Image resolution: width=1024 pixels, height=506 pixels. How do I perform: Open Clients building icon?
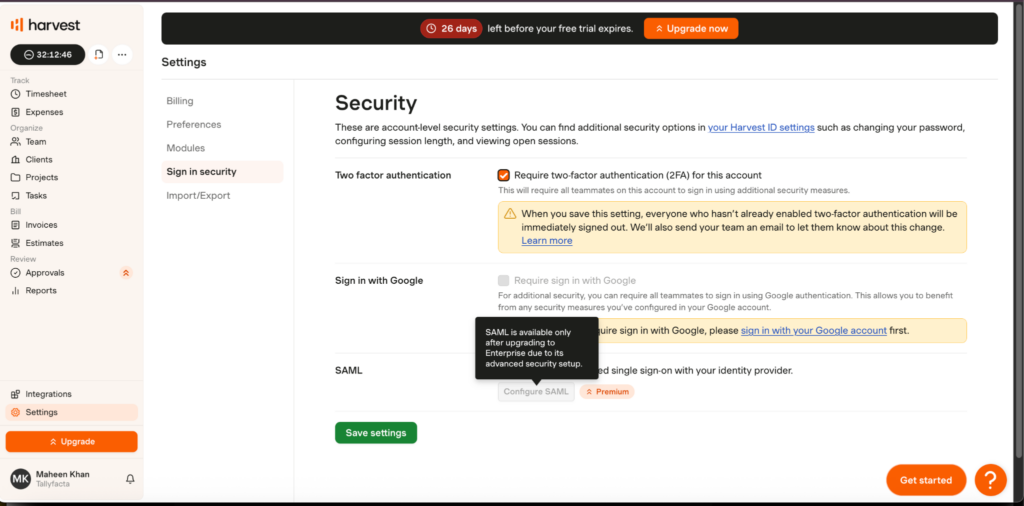pyautogui.click(x=16, y=159)
